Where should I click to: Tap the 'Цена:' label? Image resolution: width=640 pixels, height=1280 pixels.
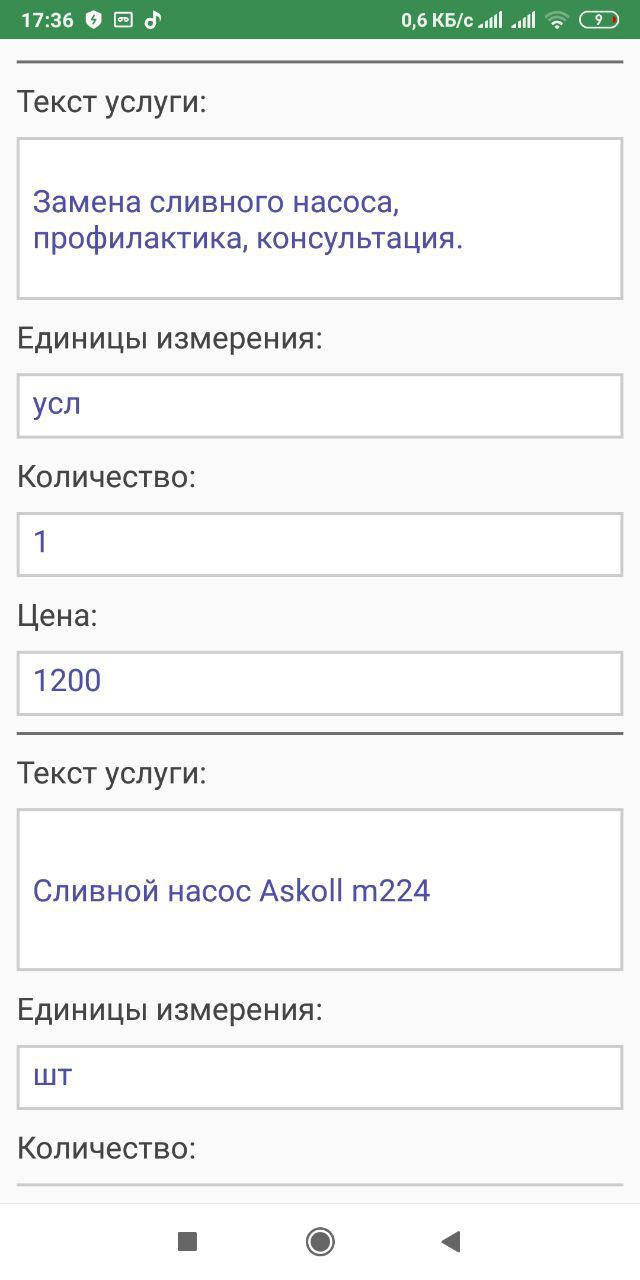point(58,616)
